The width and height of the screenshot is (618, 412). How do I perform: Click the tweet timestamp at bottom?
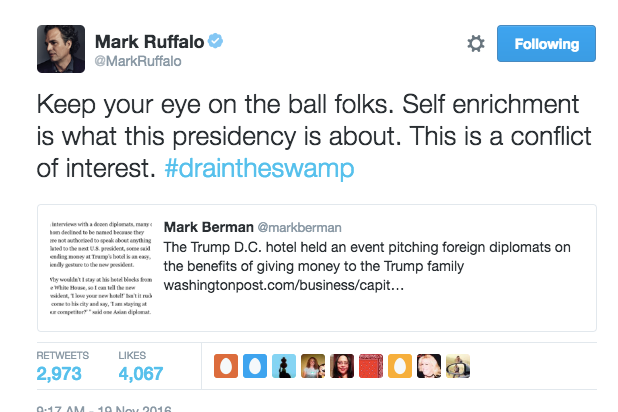pos(102,408)
